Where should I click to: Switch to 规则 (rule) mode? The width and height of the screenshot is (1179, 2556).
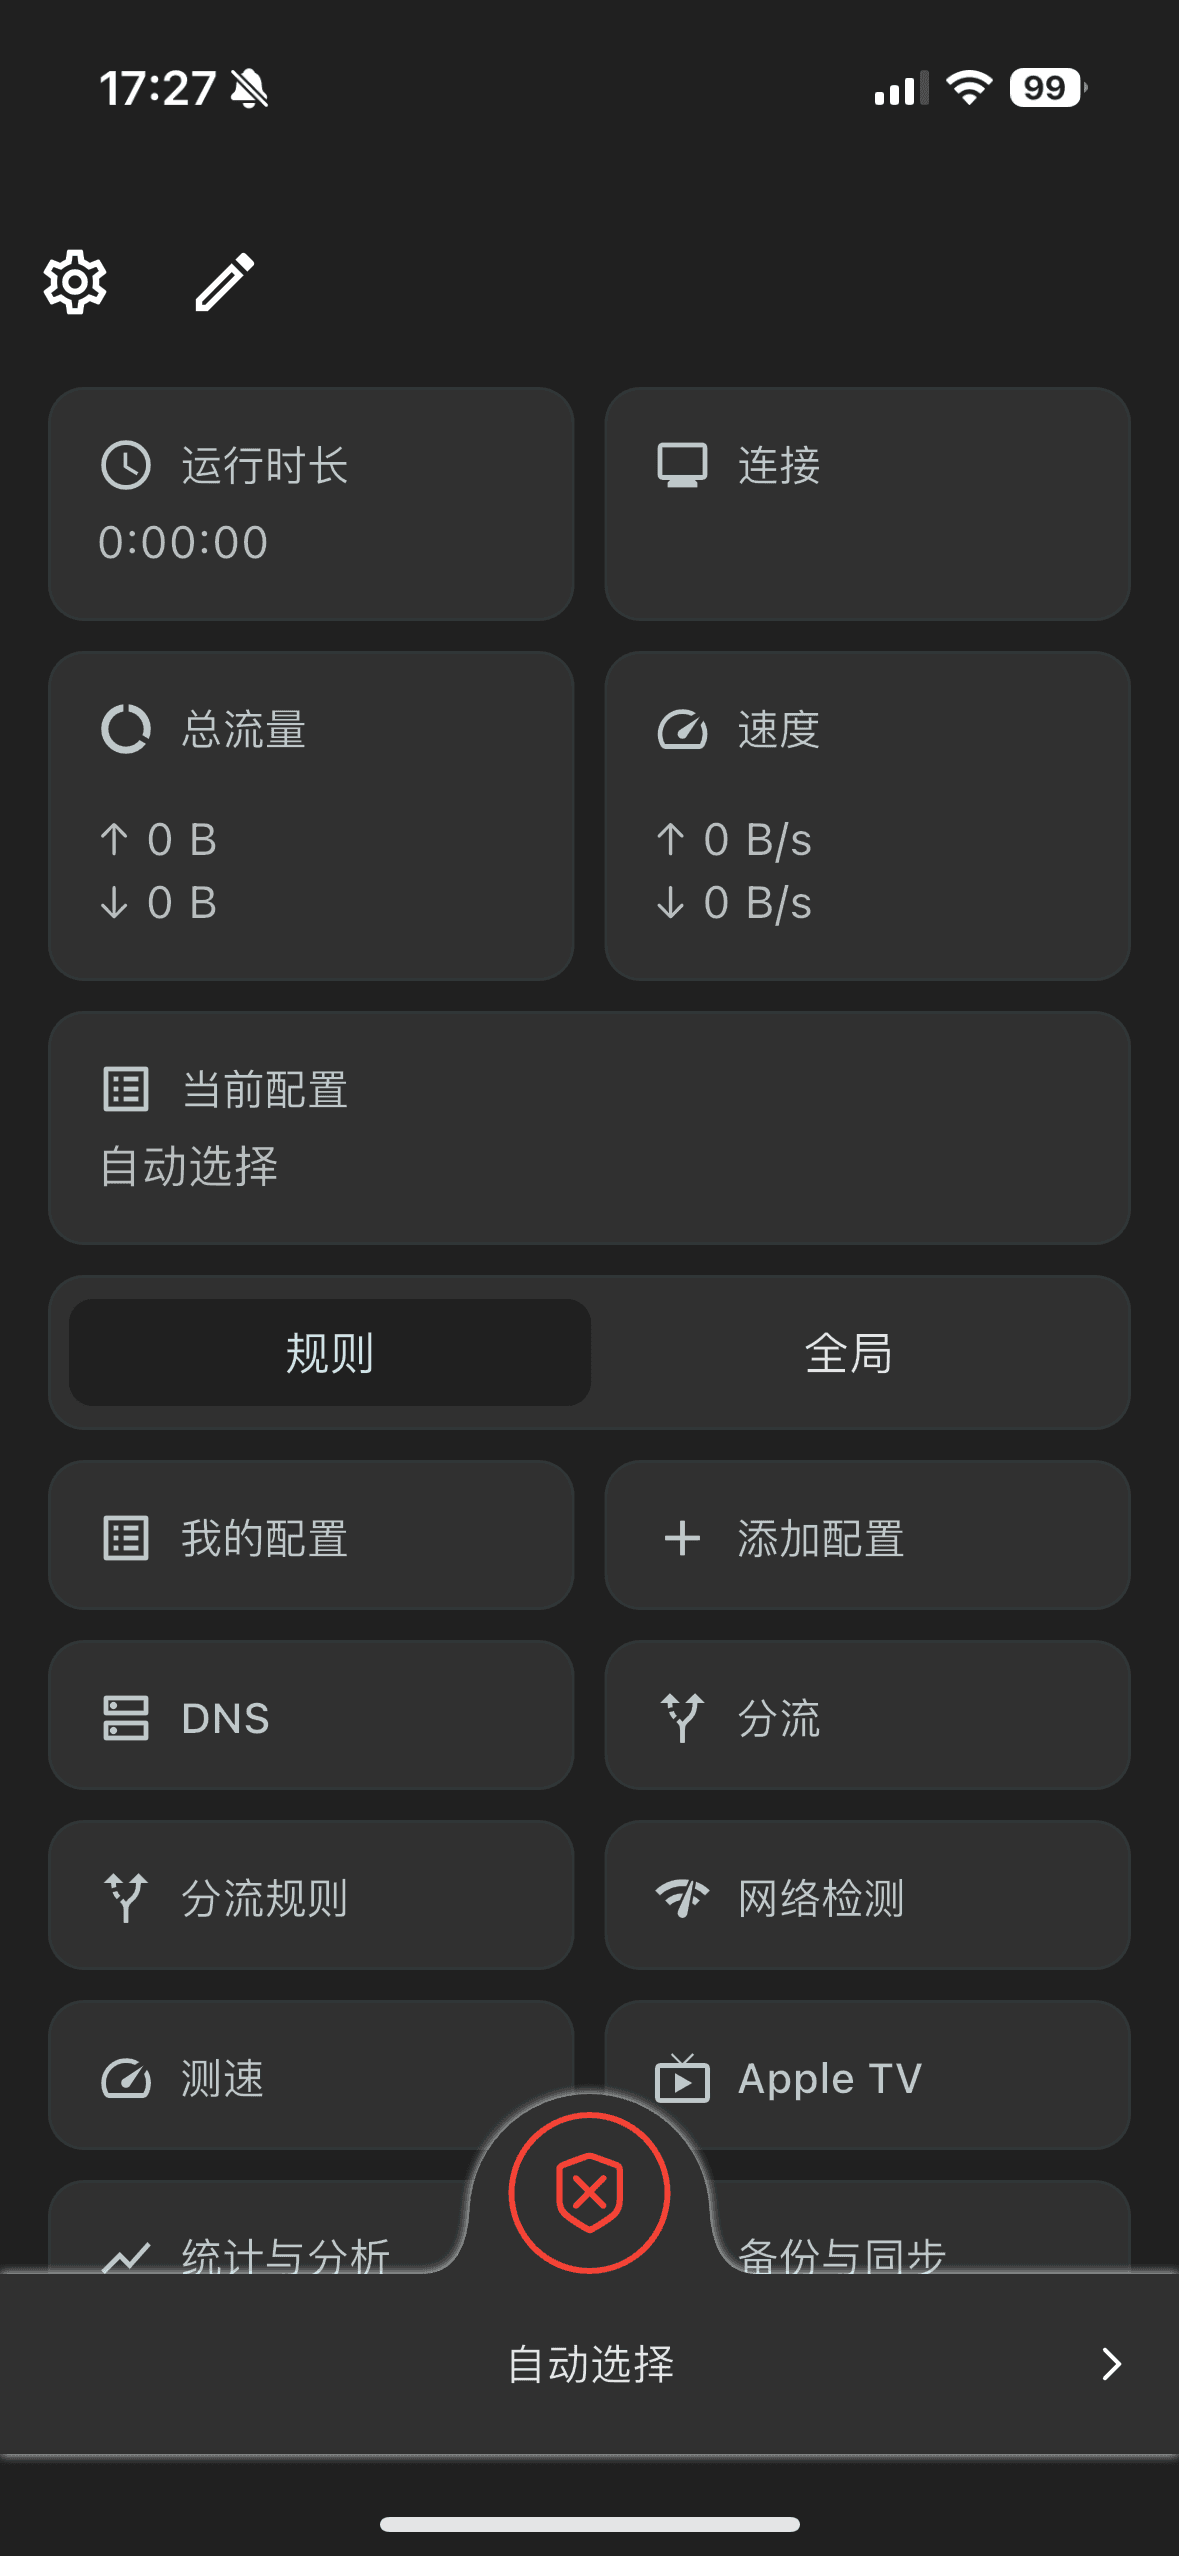pos(329,1352)
